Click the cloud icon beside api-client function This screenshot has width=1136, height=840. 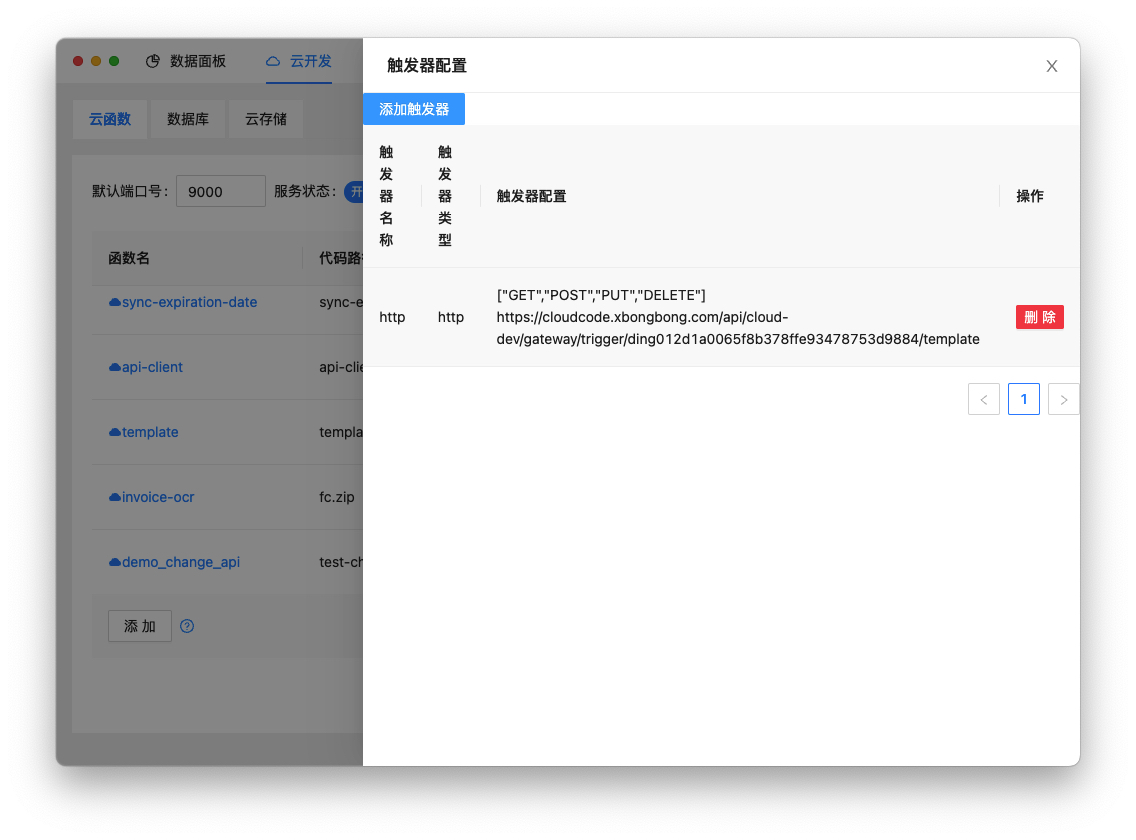pos(117,367)
